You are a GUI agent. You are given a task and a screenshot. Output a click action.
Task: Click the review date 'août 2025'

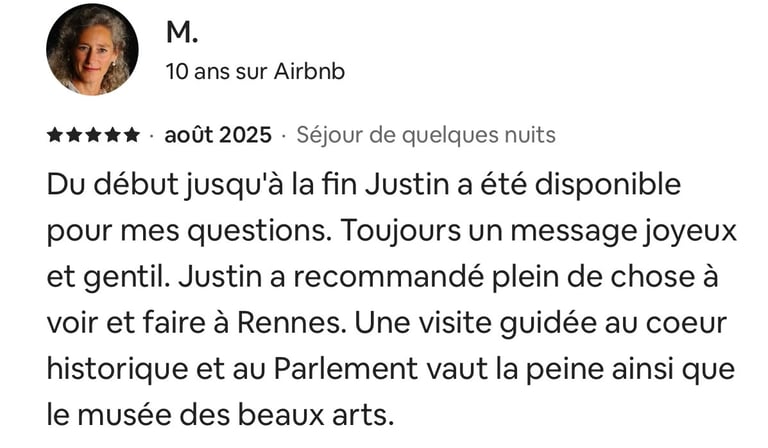pyautogui.click(x=218, y=135)
